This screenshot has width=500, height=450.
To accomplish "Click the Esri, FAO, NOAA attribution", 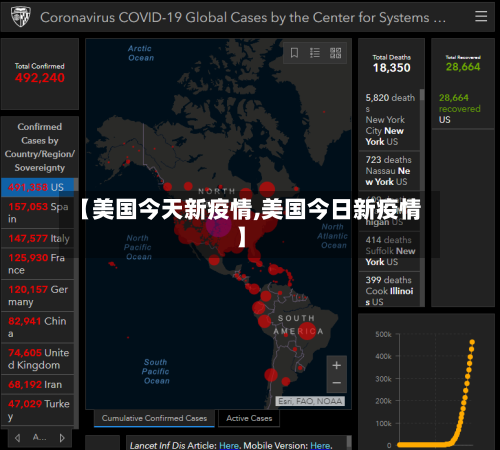I will (310, 401).
